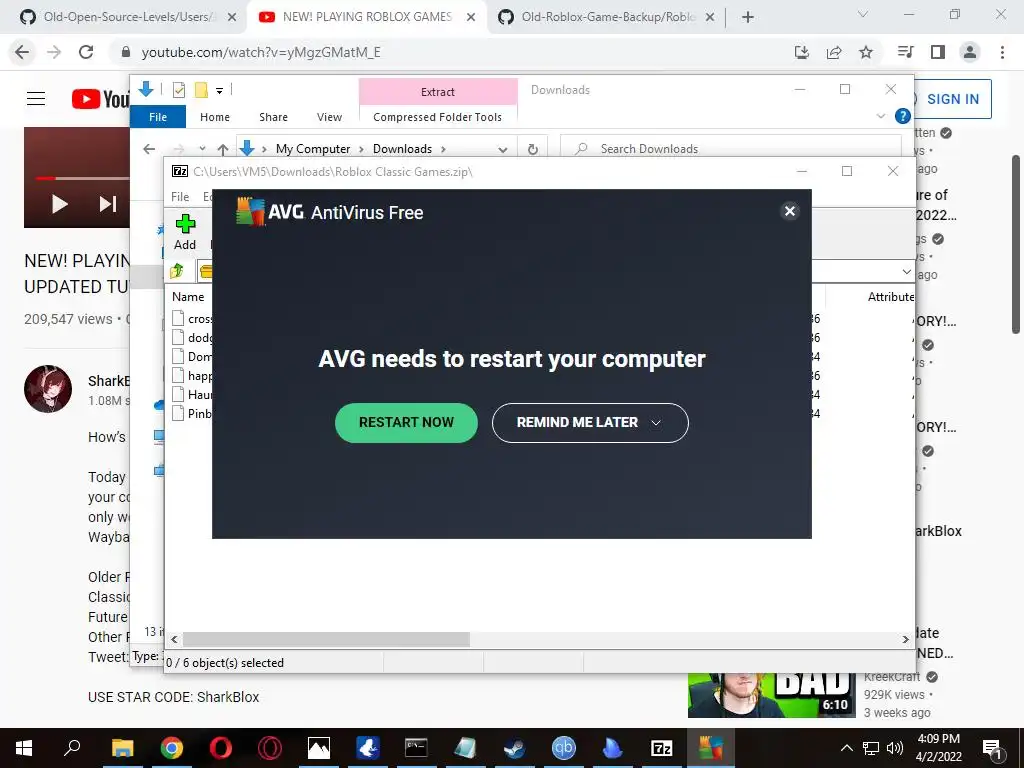Viewport: 1024px width, 768px height.
Task: Click the horizontal scrollbar in 7-Zip window
Action: point(326,639)
